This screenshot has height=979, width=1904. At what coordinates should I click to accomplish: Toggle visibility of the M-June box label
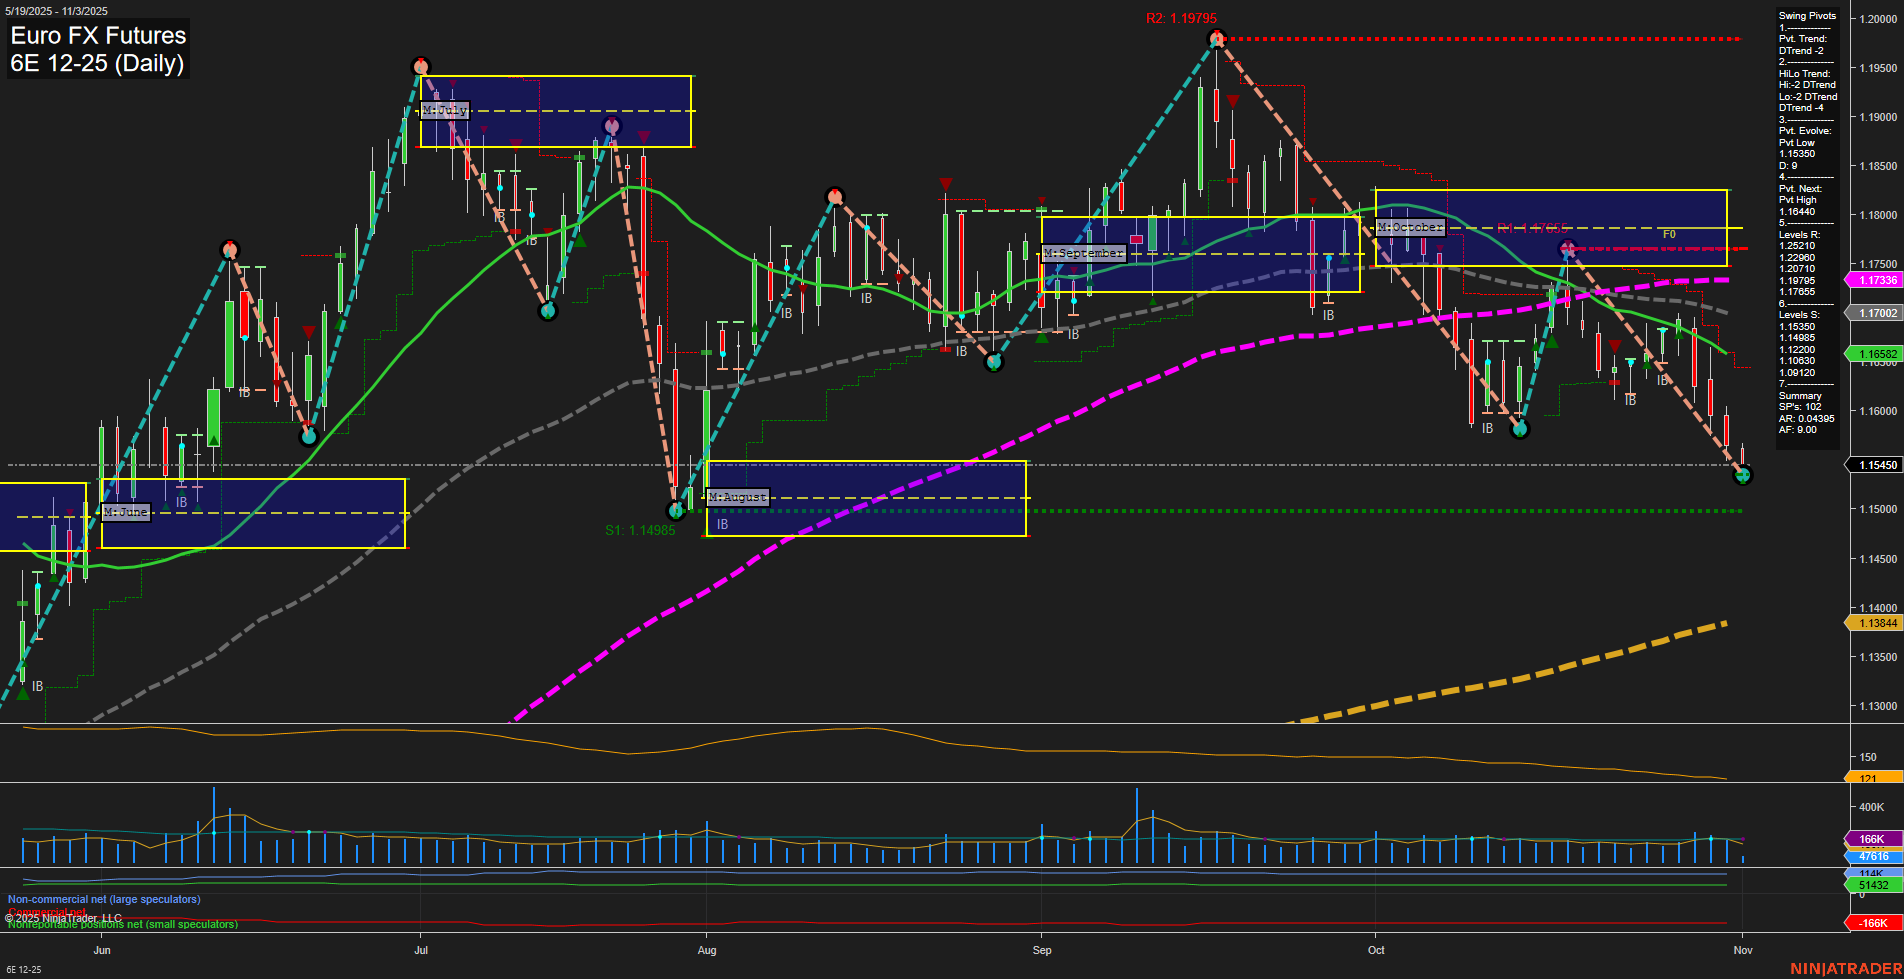(126, 512)
